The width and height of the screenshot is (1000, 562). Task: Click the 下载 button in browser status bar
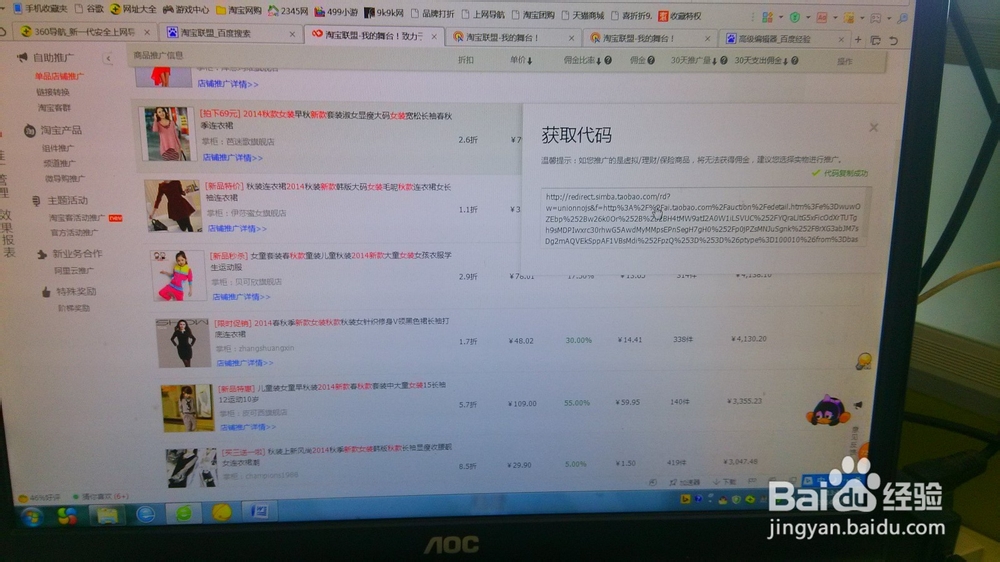point(724,482)
